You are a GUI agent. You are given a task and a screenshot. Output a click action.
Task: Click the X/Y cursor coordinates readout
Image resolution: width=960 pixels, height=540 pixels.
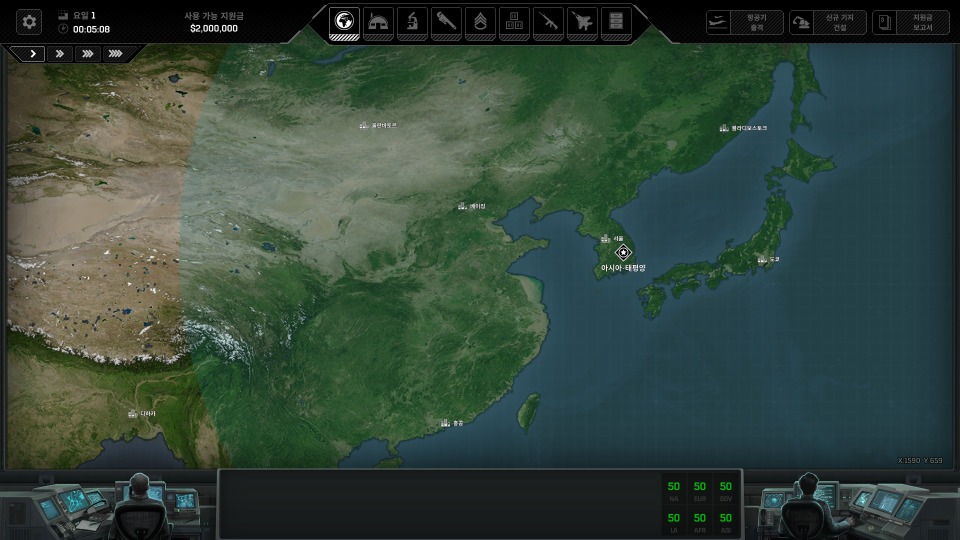tap(920, 460)
